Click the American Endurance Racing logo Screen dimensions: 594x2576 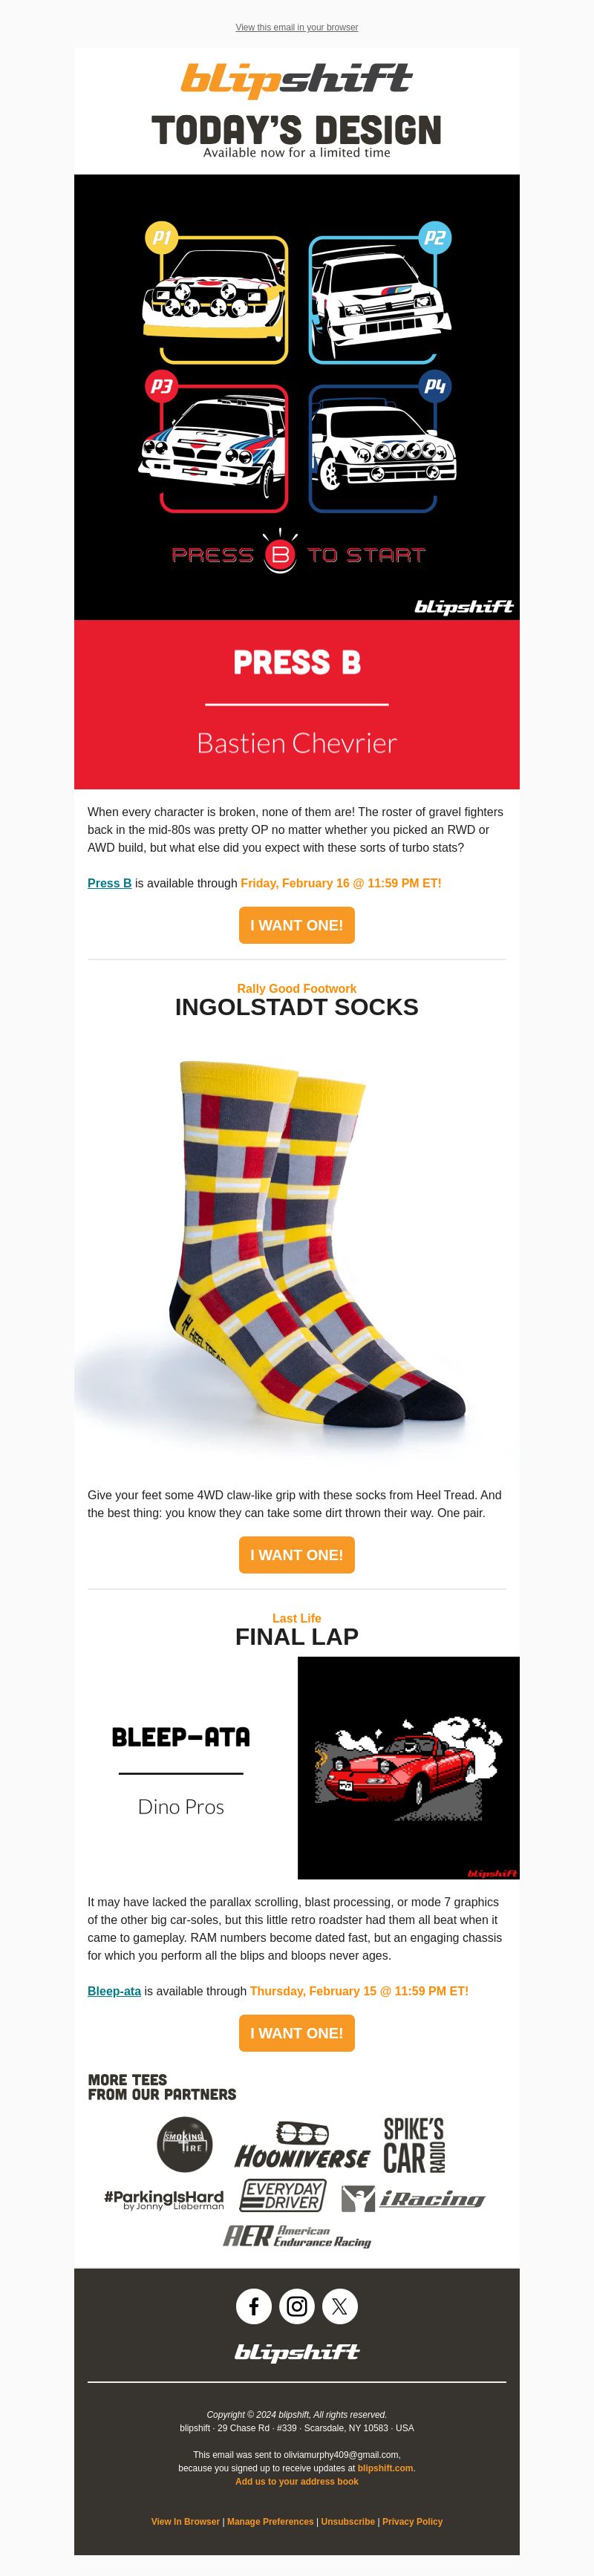click(x=297, y=2236)
